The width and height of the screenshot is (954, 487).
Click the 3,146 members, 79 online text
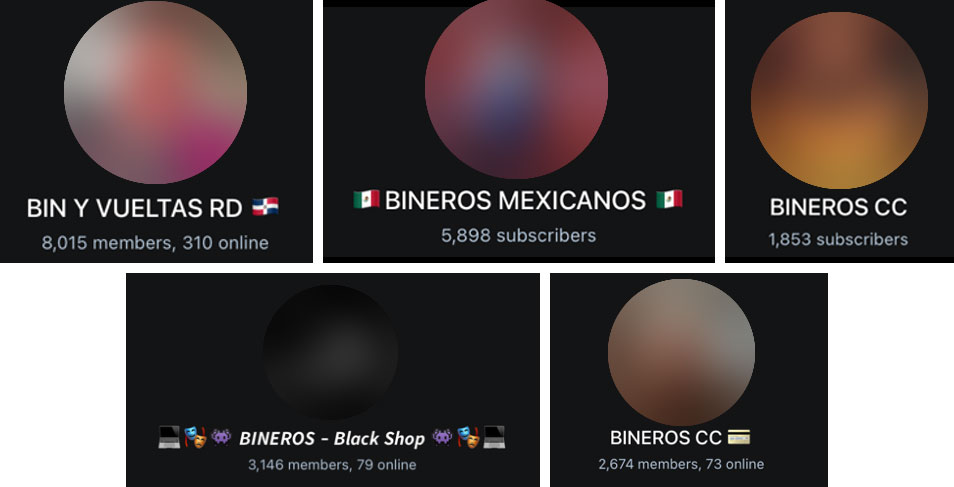(332, 465)
